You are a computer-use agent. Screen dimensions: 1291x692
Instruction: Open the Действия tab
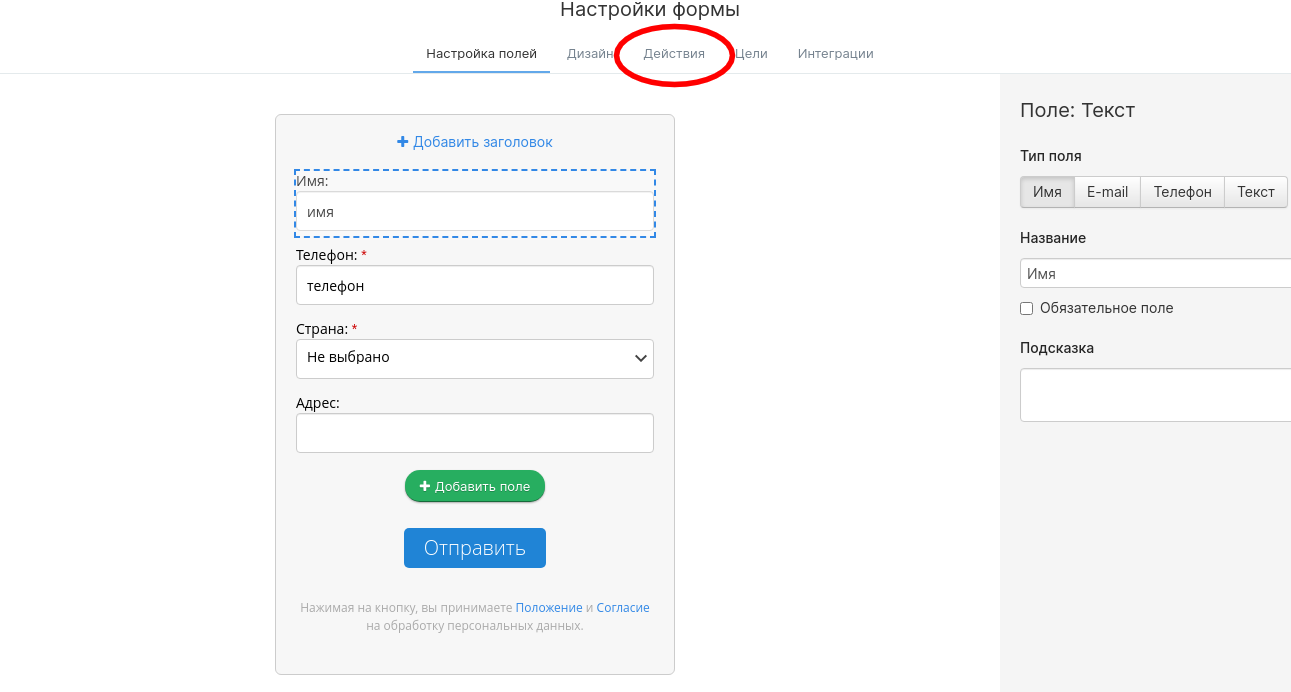(x=674, y=54)
